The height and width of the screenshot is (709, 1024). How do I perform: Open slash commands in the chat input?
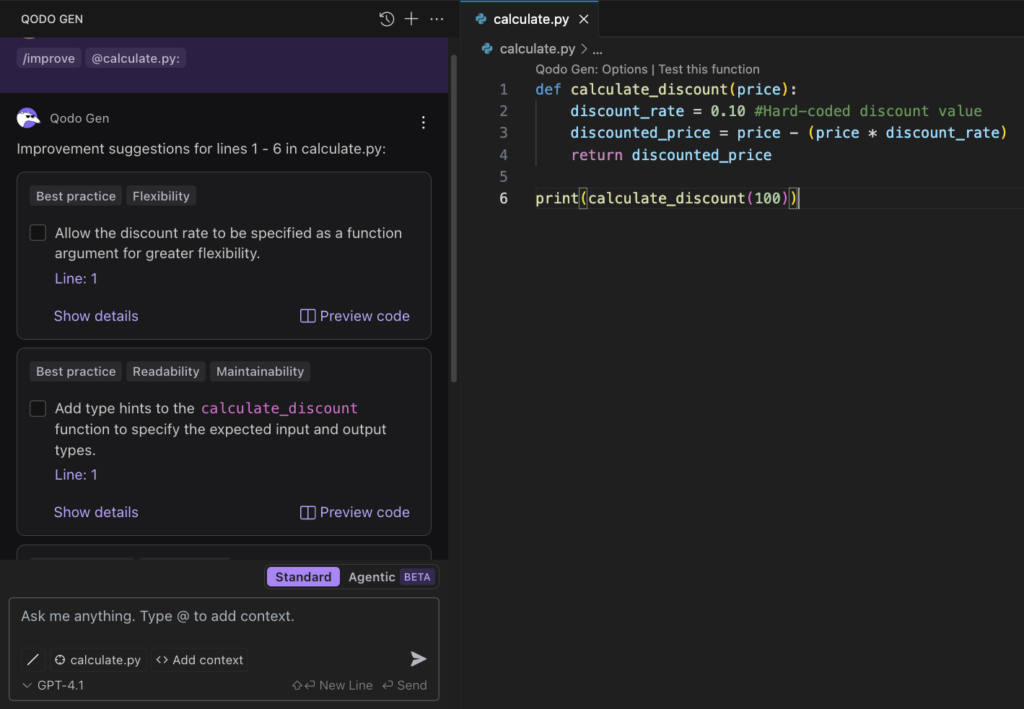tap(32, 659)
